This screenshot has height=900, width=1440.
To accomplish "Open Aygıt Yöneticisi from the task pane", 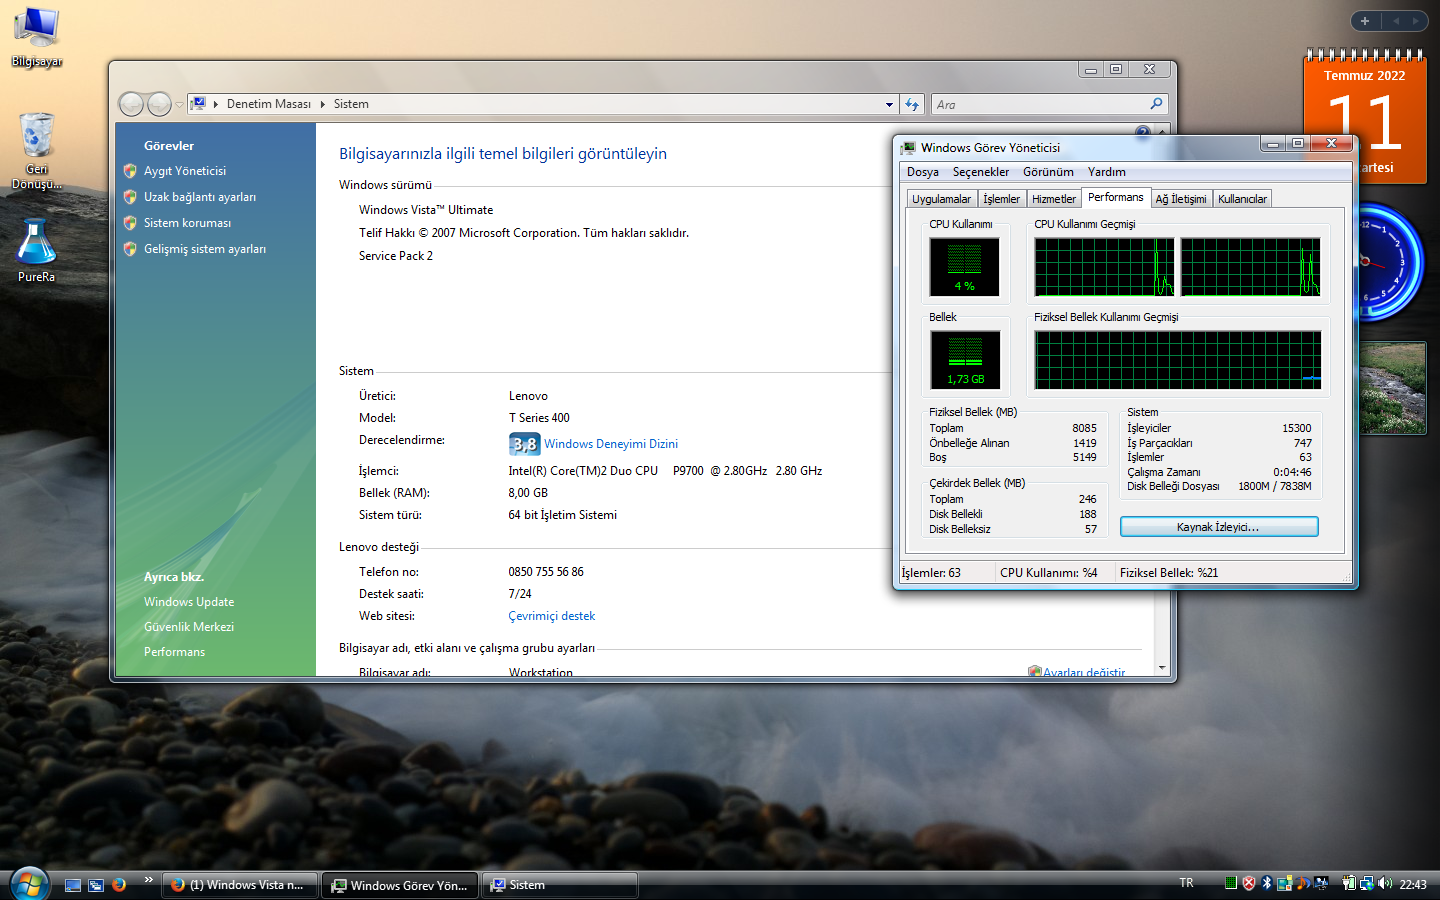I will click(185, 171).
